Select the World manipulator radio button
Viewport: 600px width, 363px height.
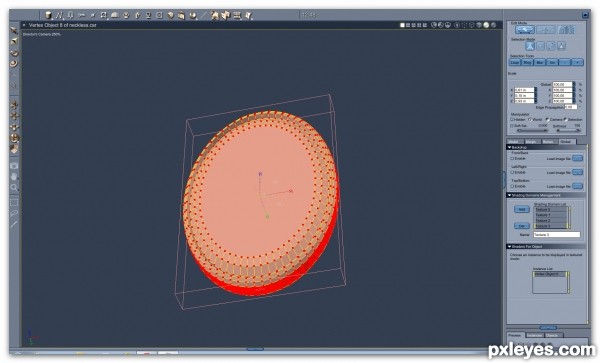coord(530,119)
